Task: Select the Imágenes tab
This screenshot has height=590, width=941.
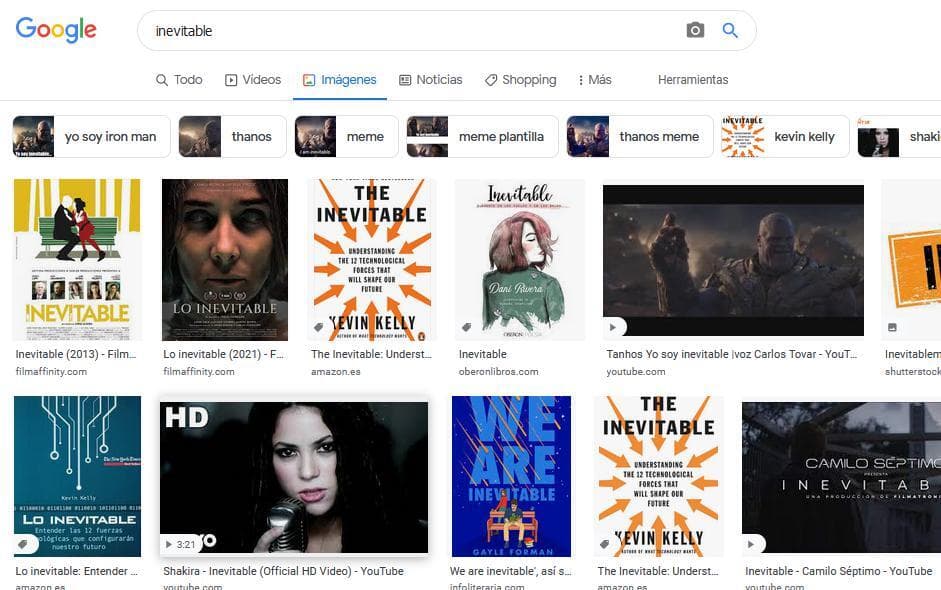Action: (340, 80)
